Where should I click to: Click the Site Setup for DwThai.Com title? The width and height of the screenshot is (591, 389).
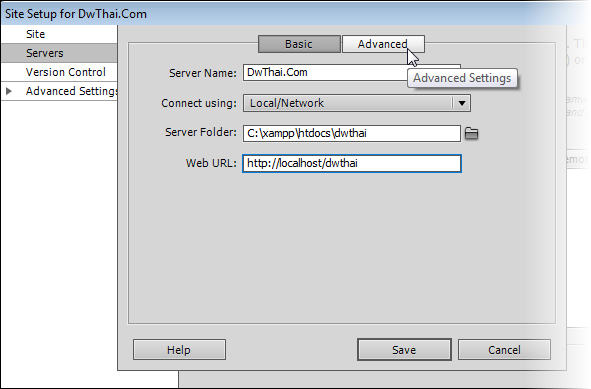76,14
